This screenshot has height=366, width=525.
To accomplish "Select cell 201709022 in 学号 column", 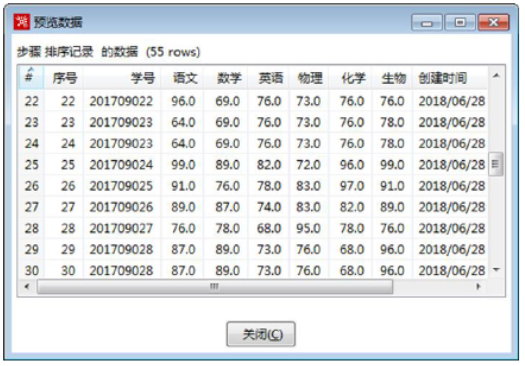I will click(121, 101).
